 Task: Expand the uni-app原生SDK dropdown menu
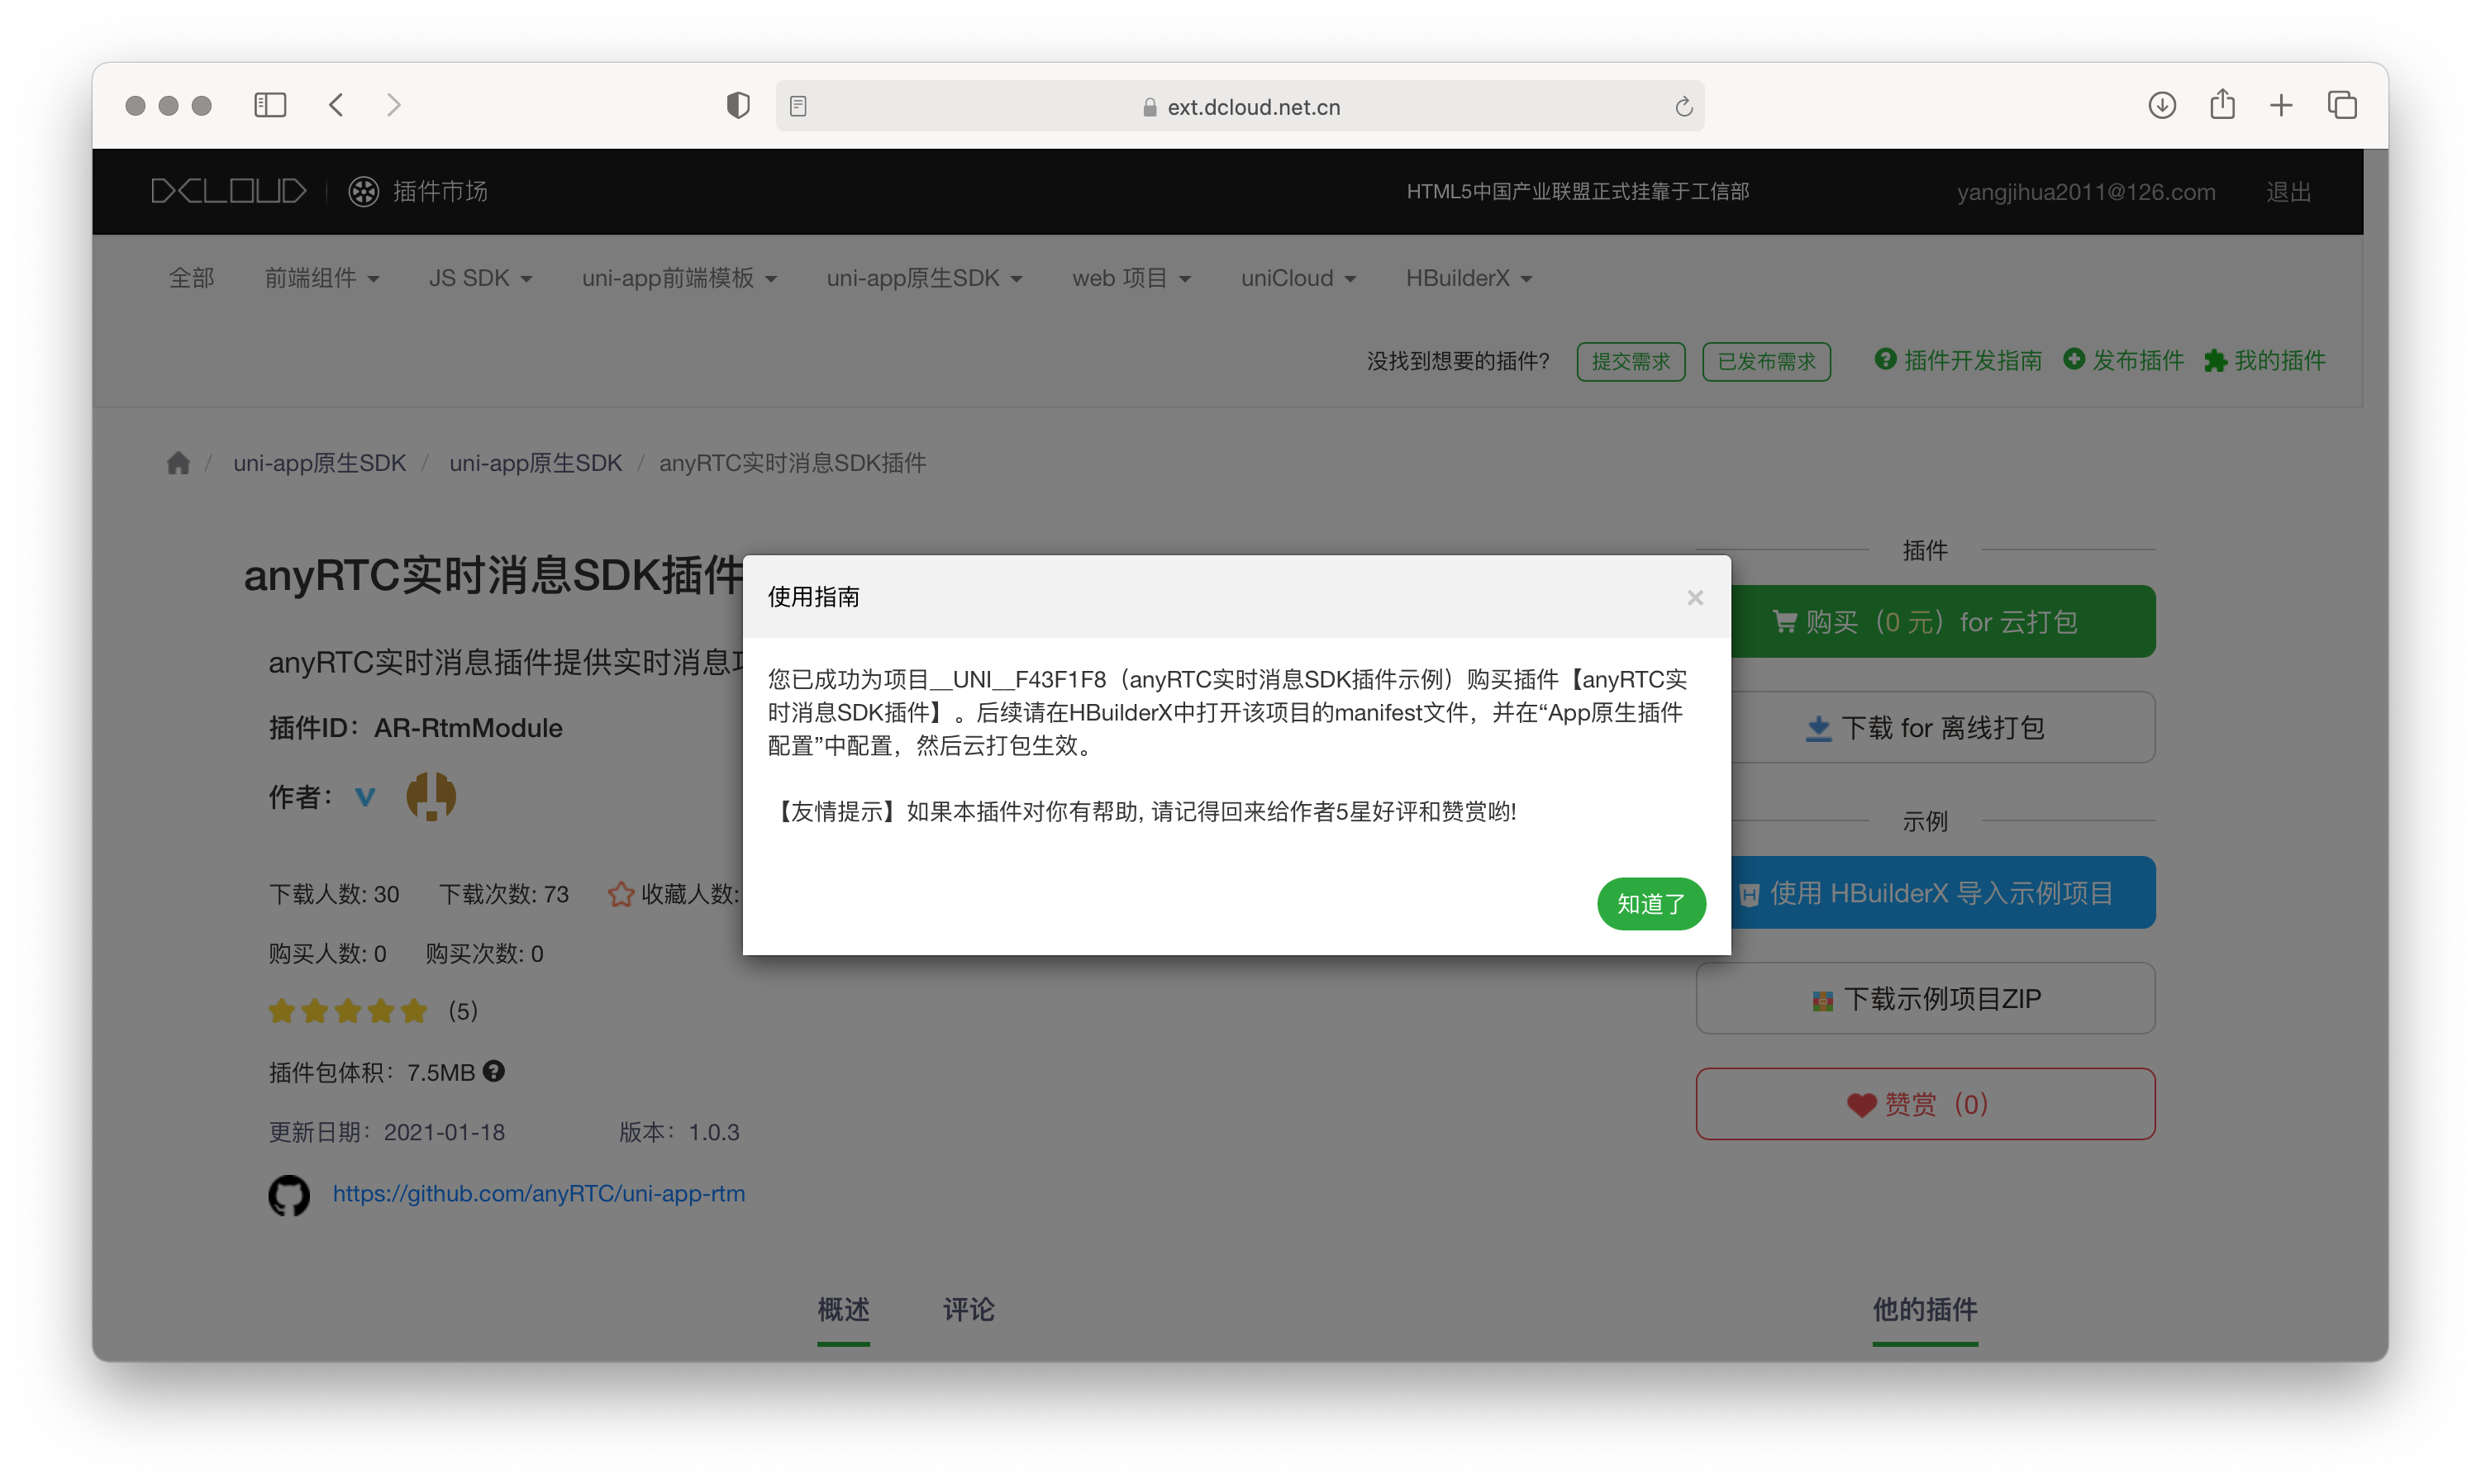point(924,278)
